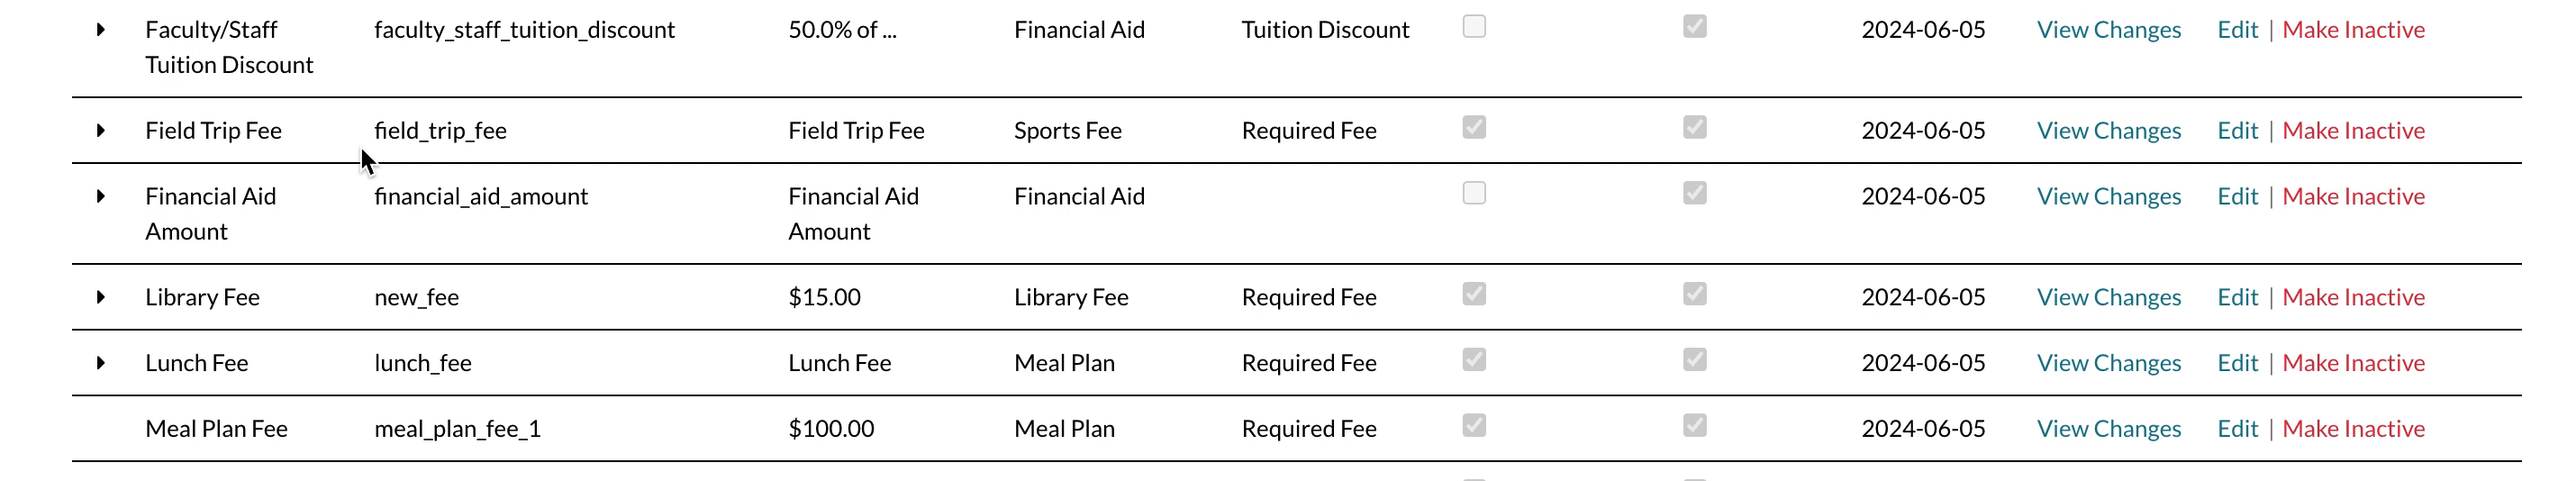
Task: Make the Library Fee inactive
Action: (2353, 298)
